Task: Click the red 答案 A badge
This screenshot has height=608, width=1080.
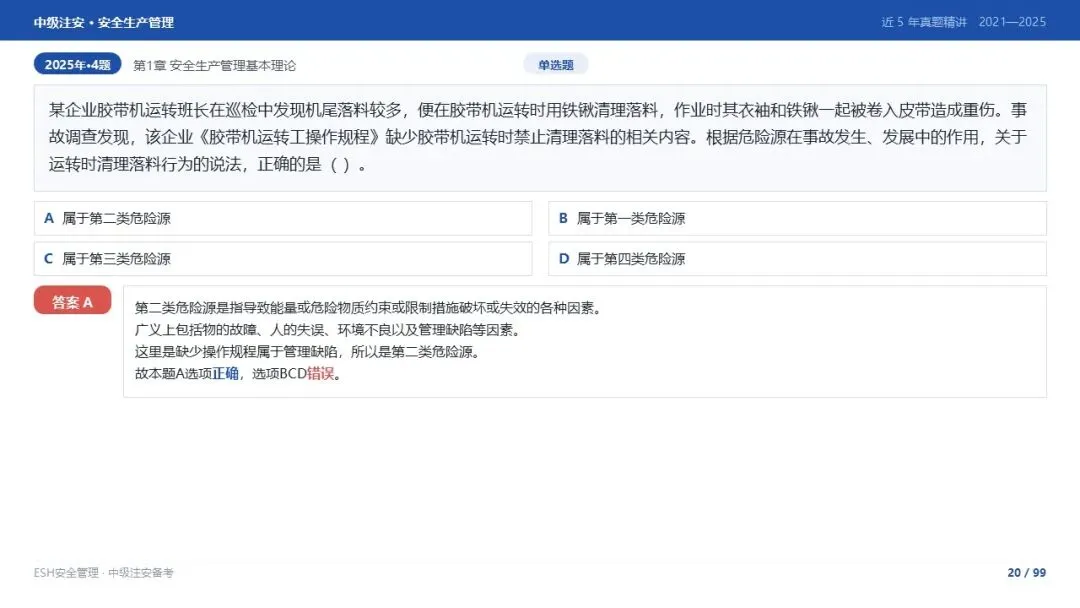Action: [72, 300]
